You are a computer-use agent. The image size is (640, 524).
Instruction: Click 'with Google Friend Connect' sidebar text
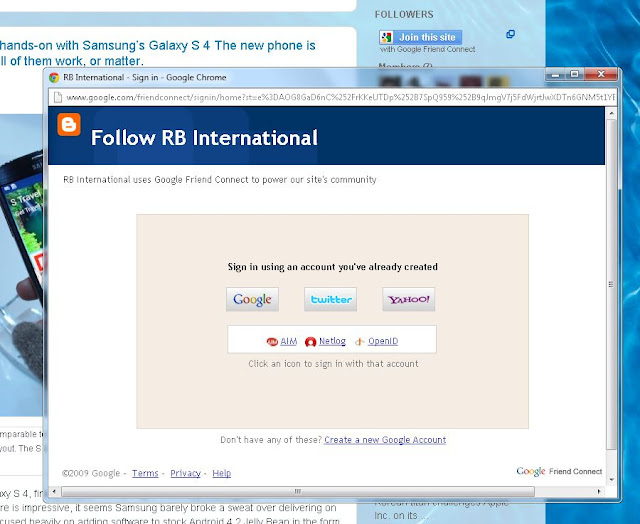point(427,49)
